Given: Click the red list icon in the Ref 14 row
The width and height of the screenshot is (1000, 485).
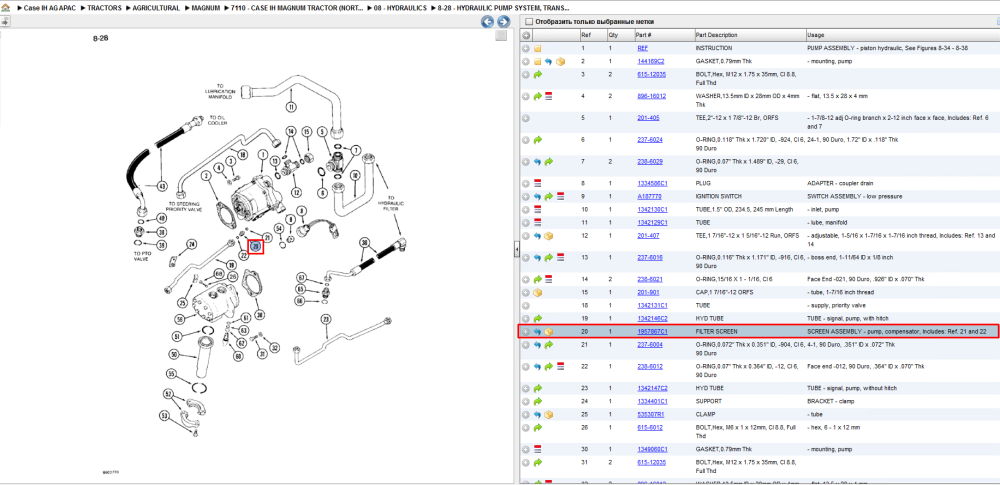Looking at the screenshot, I should pyautogui.click(x=548, y=280).
